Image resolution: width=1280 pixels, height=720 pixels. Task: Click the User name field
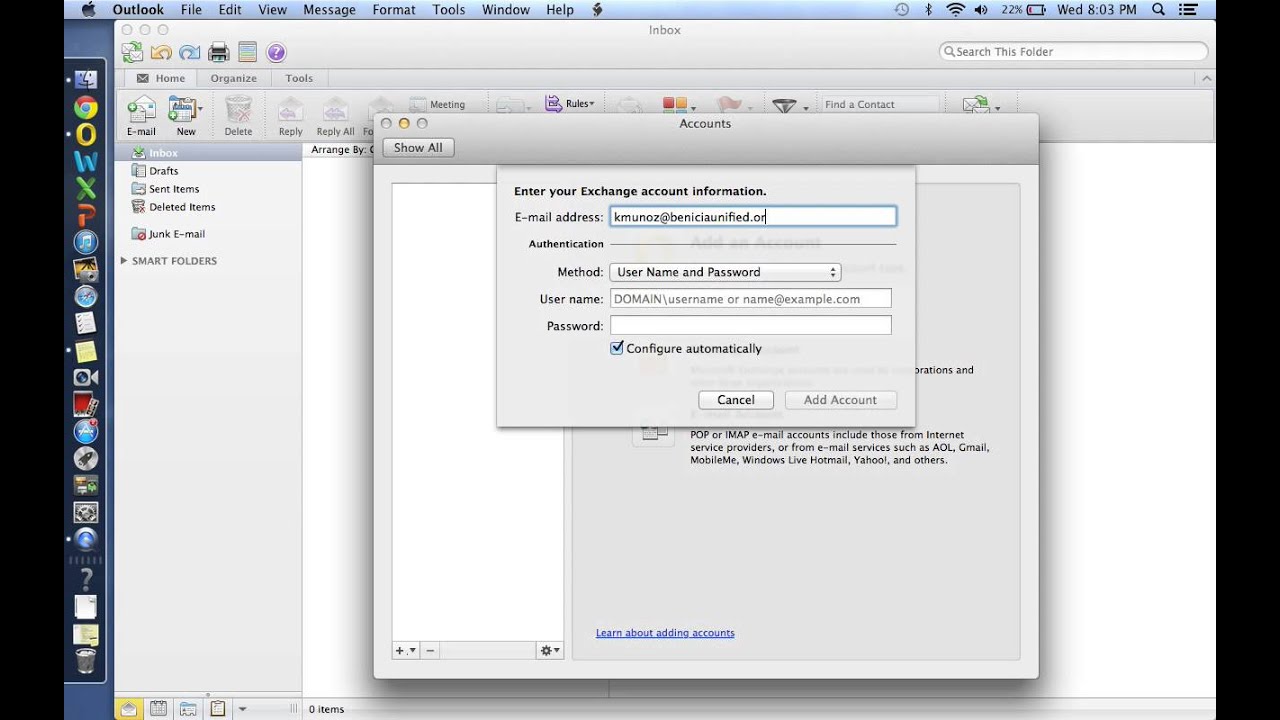pyautogui.click(x=751, y=299)
